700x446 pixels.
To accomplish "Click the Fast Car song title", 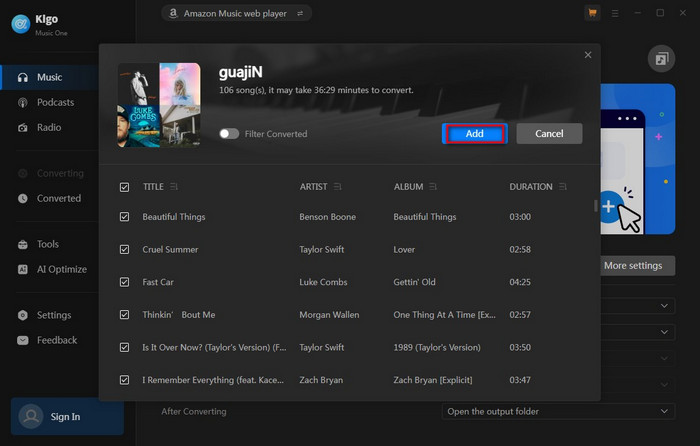I will click(x=158, y=282).
